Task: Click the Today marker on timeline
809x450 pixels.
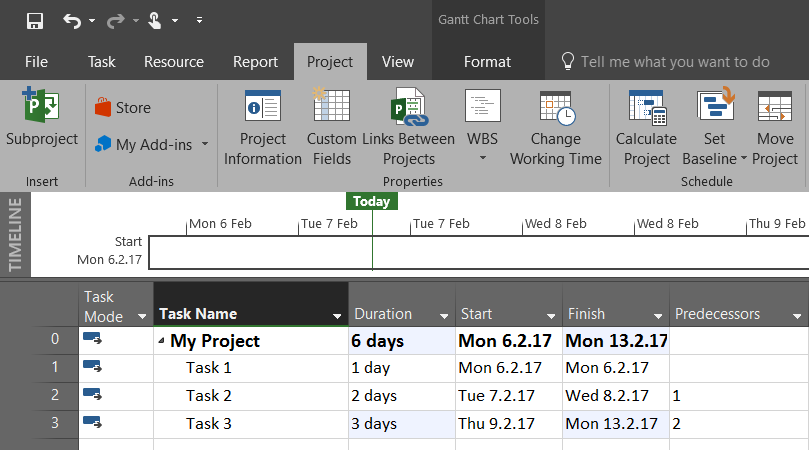Action: tap(372, 201)
